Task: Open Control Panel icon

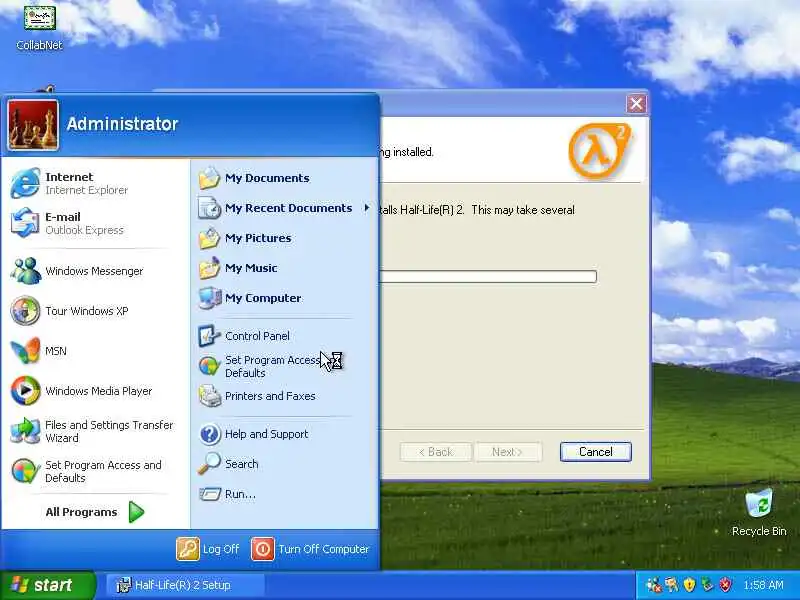Action: pos(209,336)
